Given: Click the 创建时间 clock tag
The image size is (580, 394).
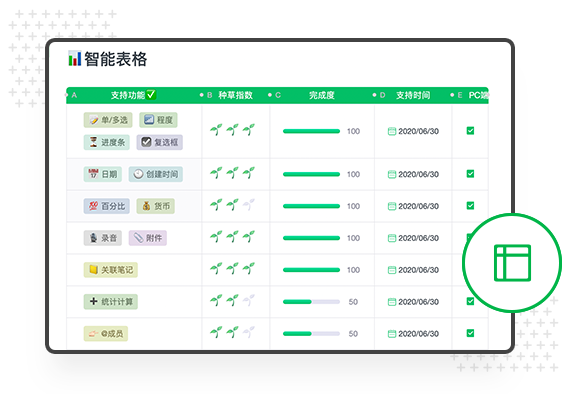Looking at the screenshot, I should coord(156,174).
